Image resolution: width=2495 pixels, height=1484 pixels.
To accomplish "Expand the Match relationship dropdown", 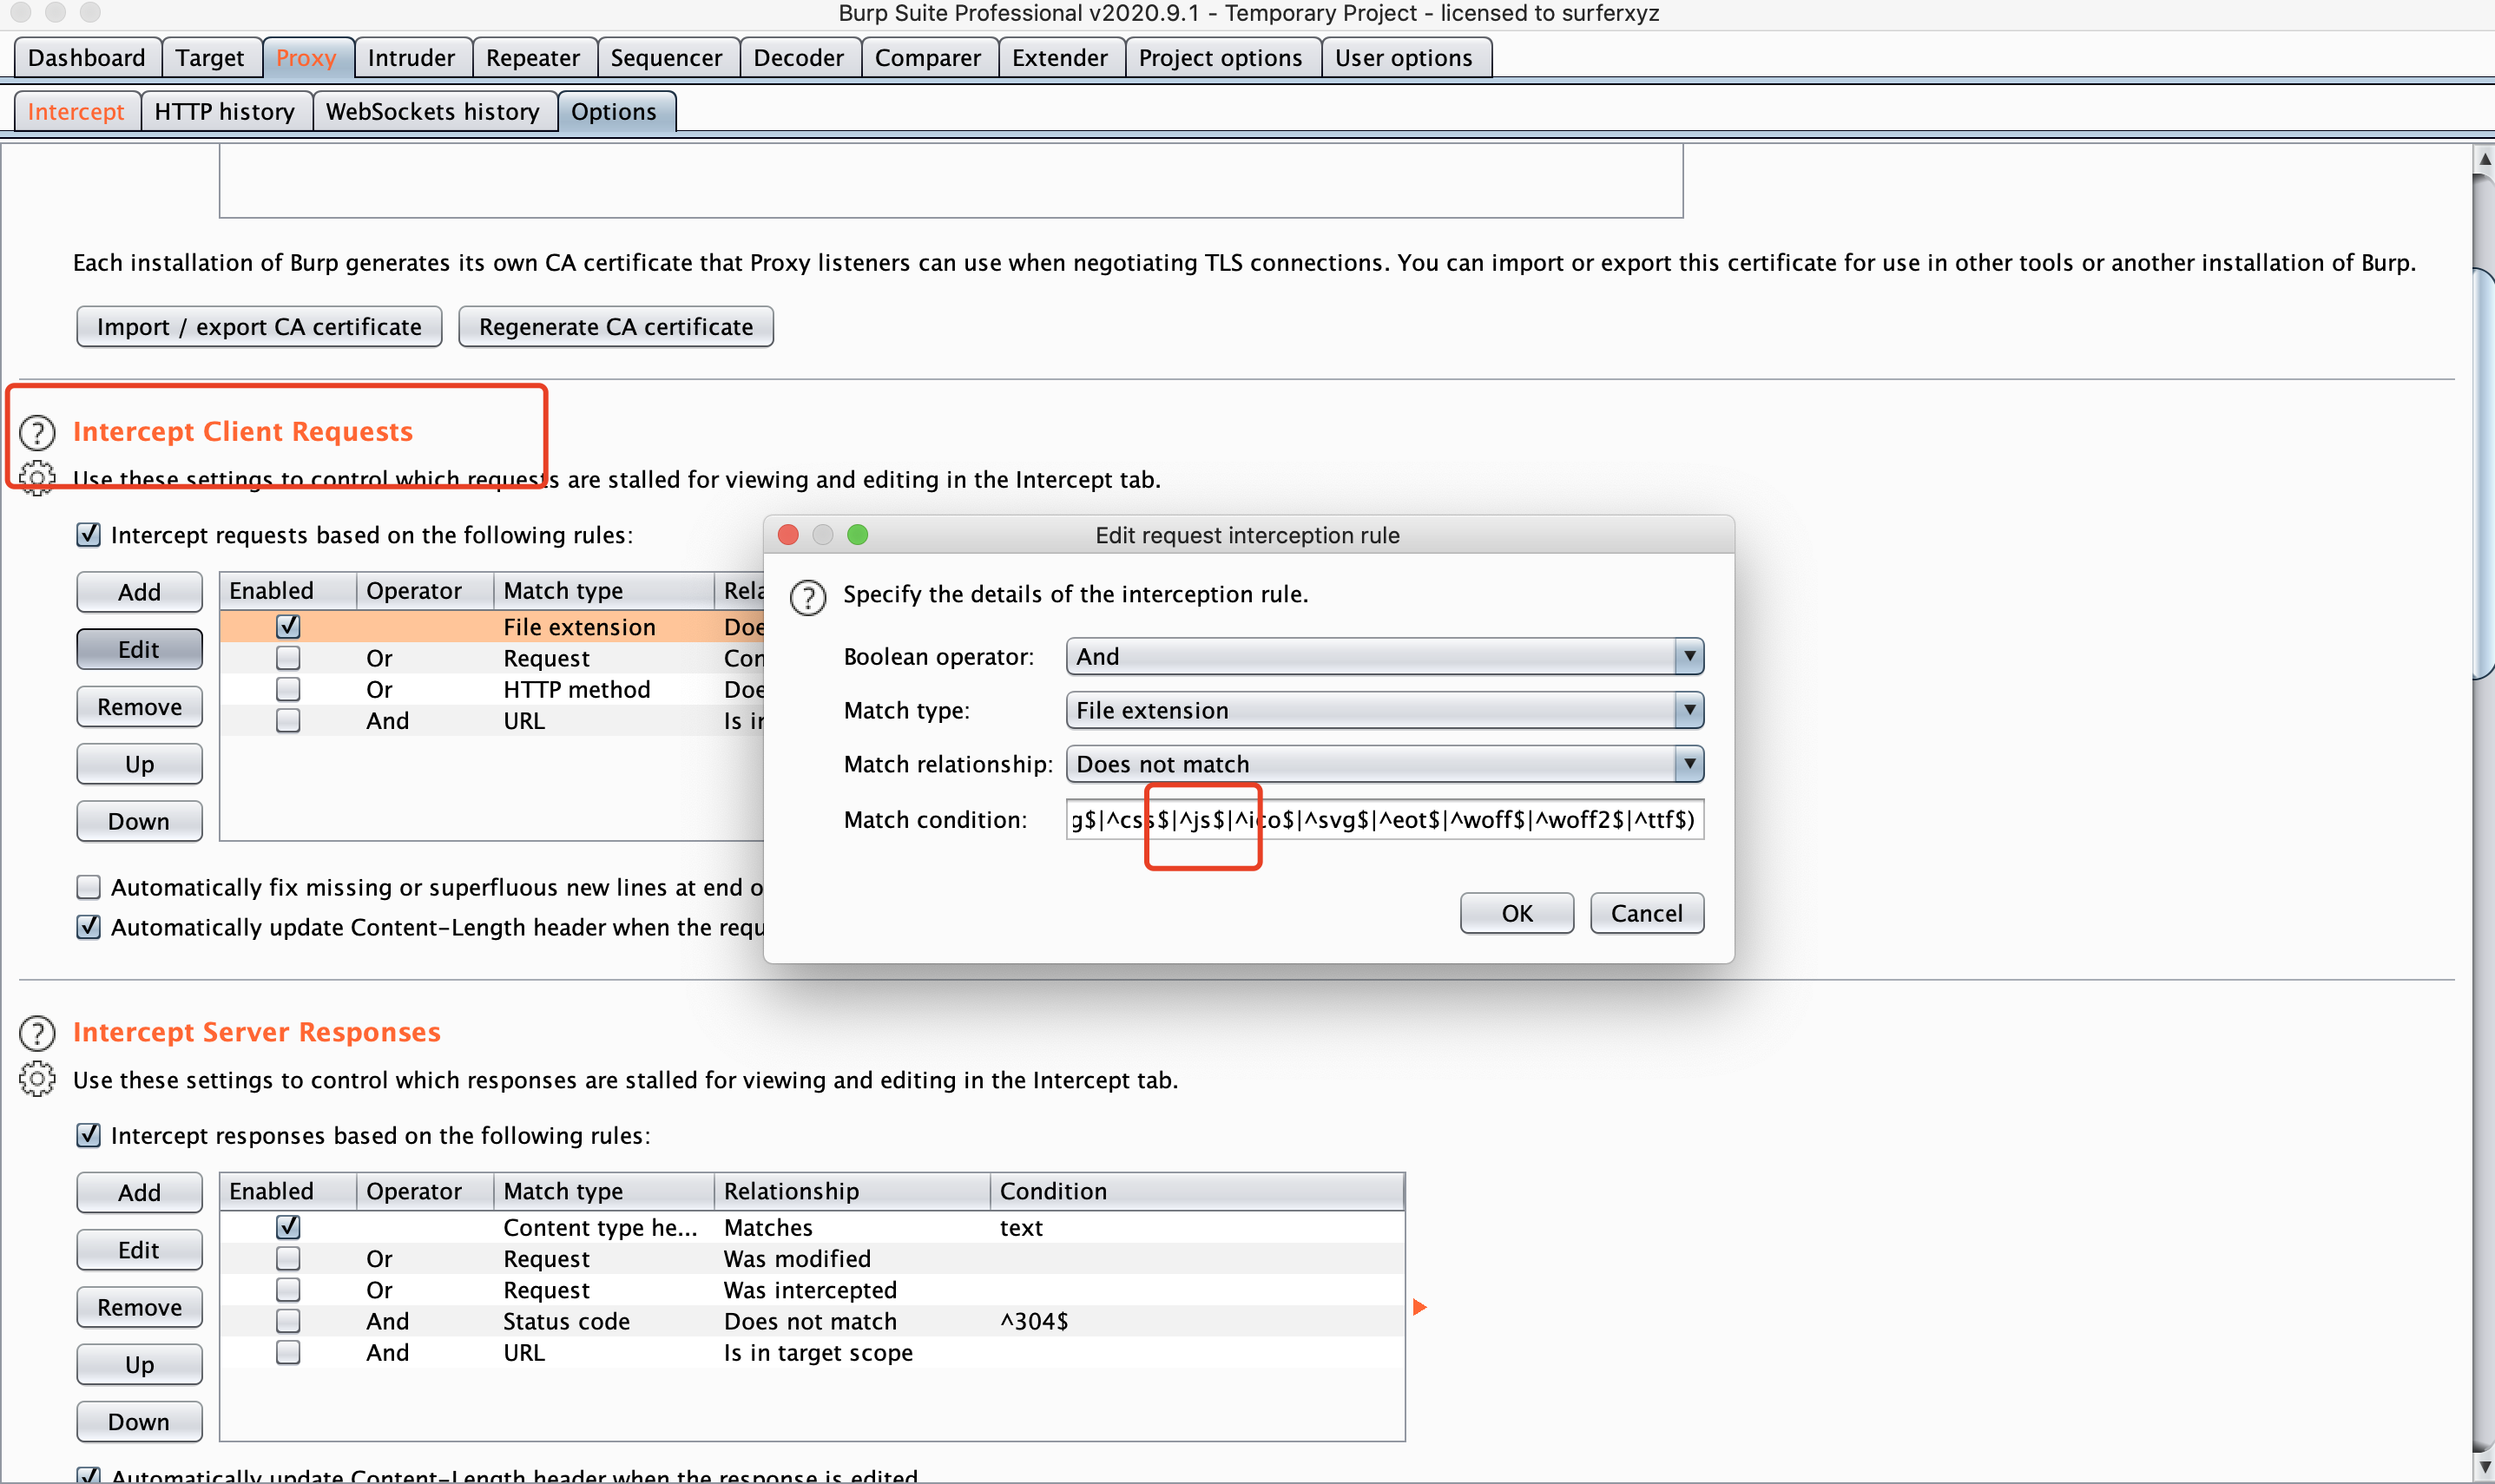I will 1384,765.
